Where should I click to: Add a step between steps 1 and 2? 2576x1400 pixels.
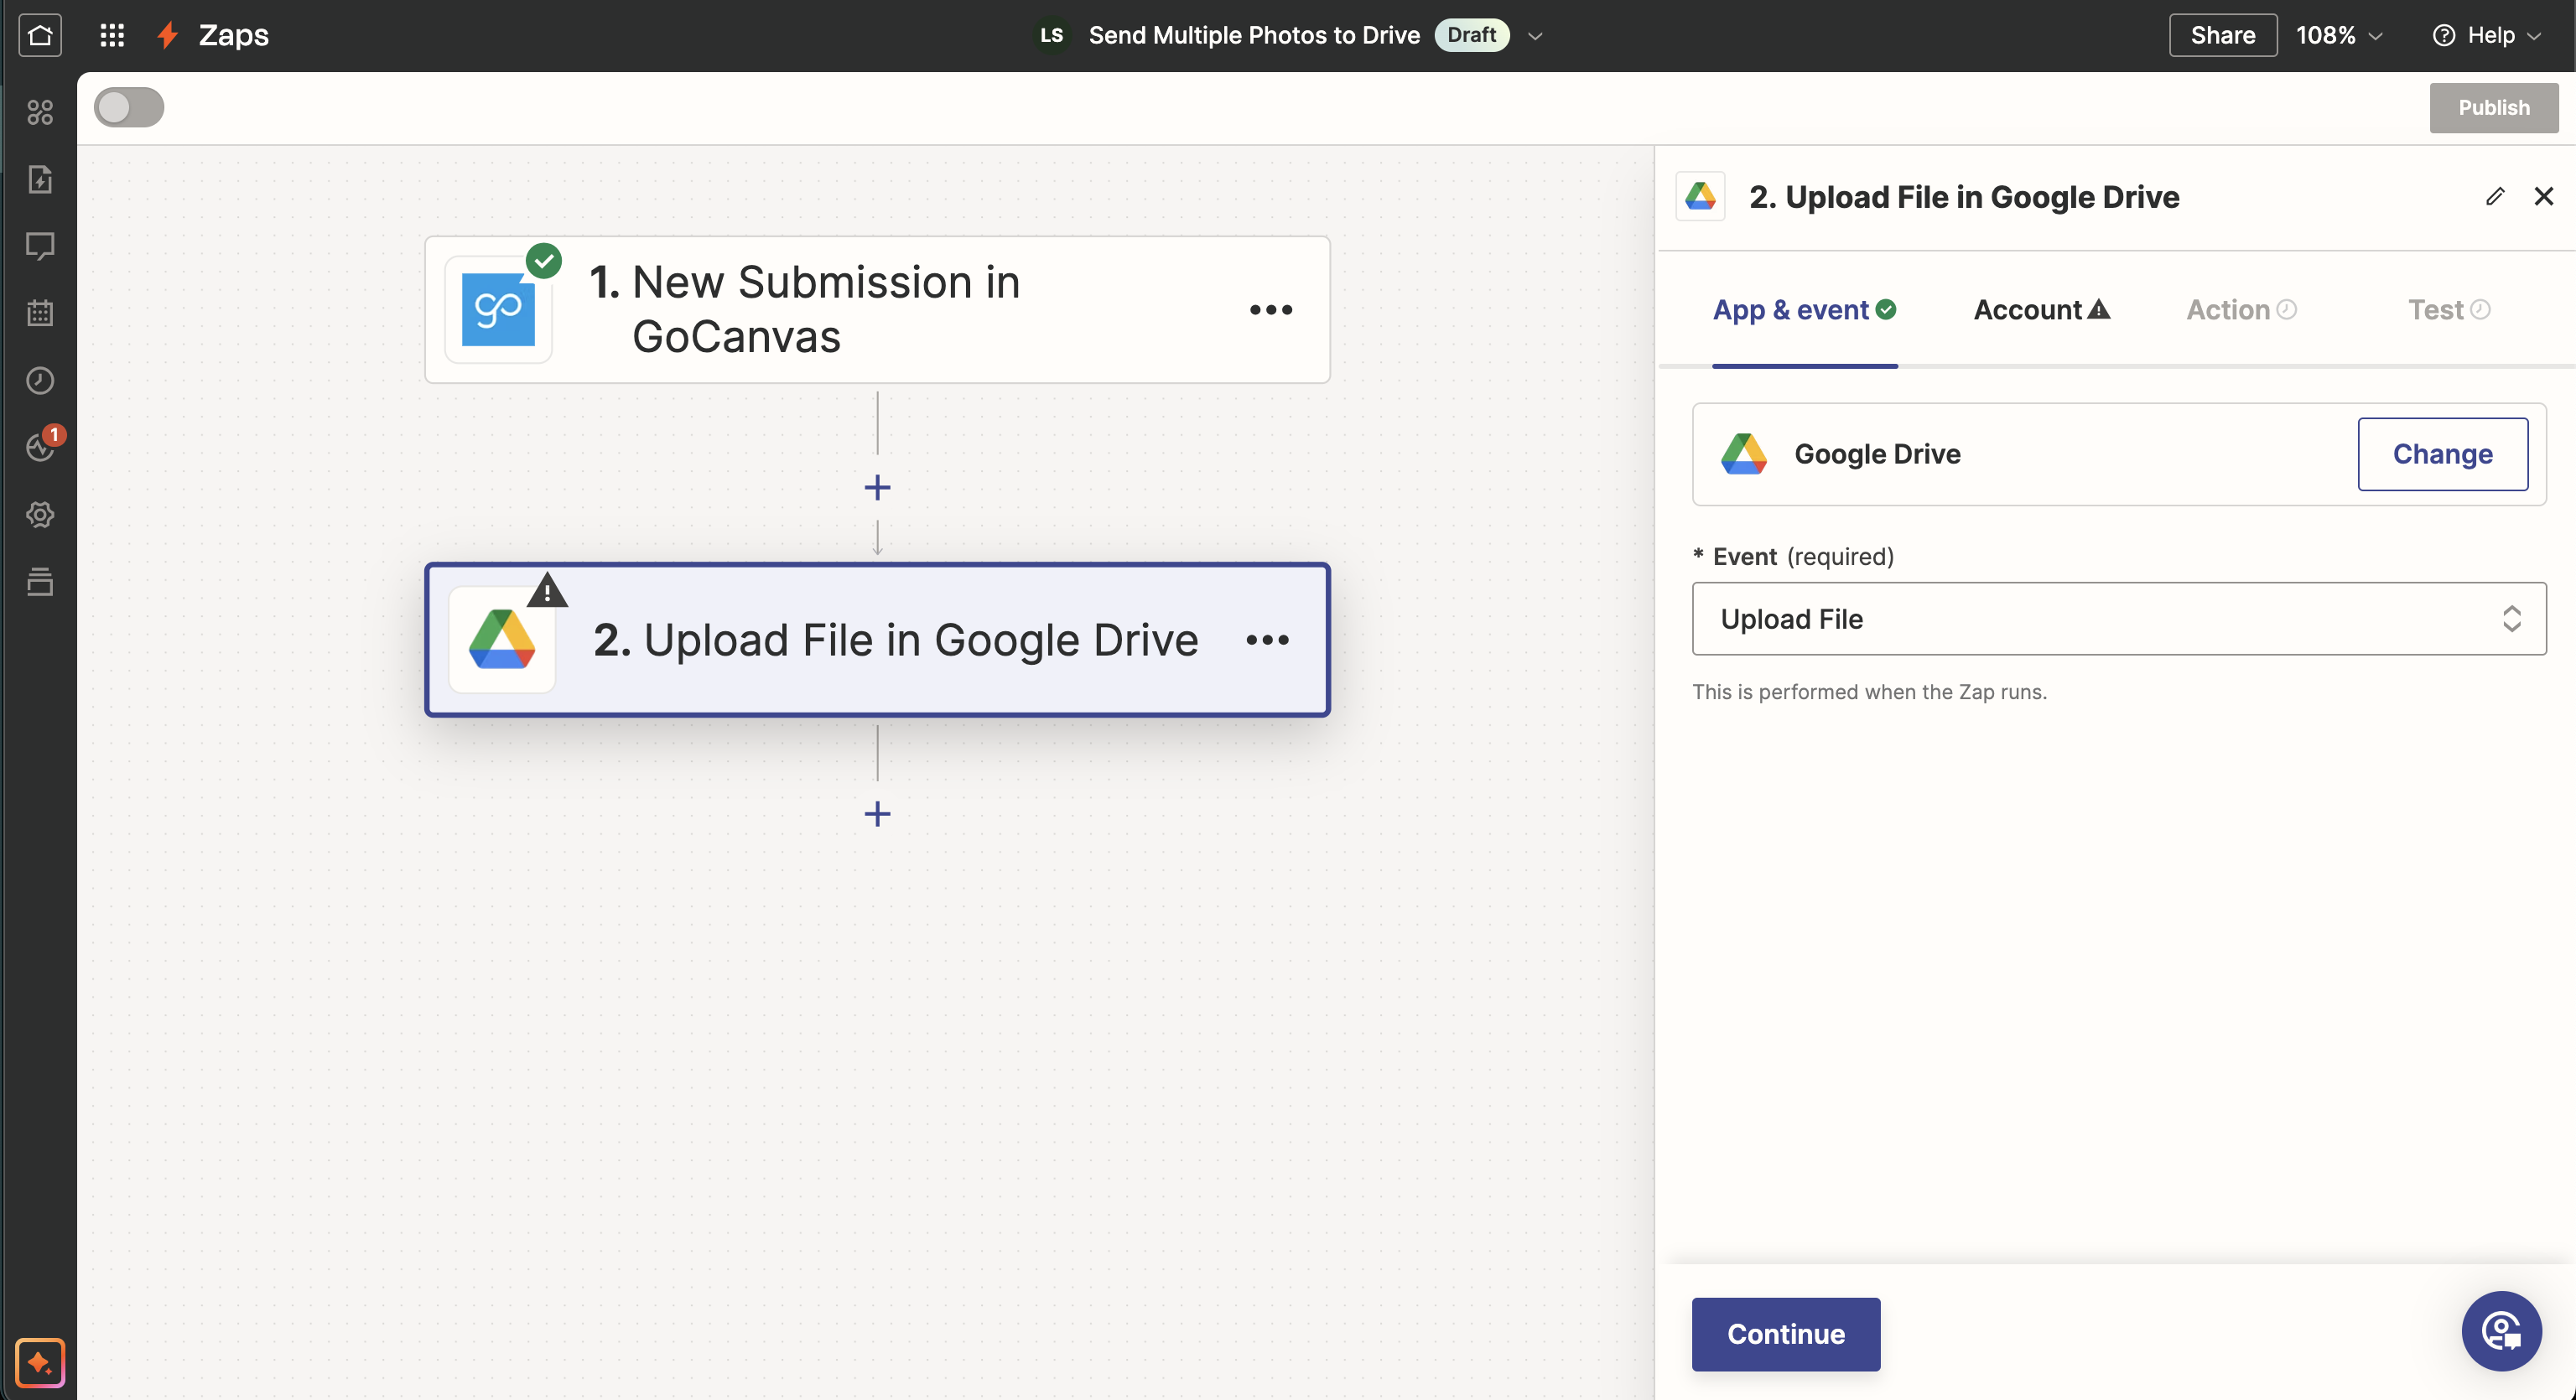coord(877,488)
